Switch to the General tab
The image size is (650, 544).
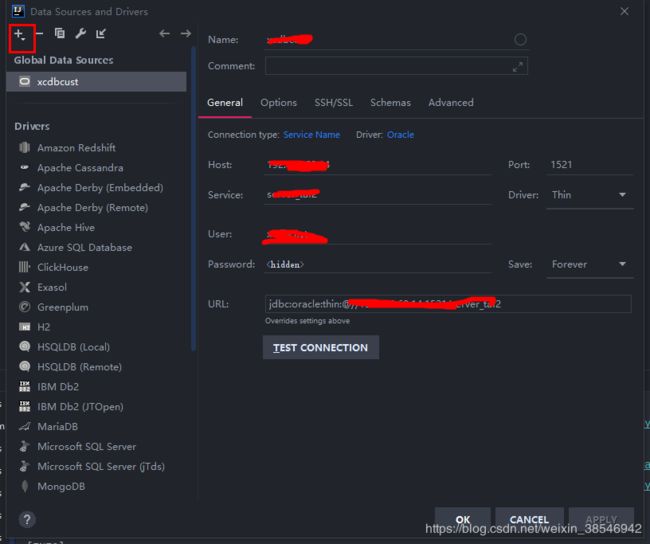click(225, 102)
